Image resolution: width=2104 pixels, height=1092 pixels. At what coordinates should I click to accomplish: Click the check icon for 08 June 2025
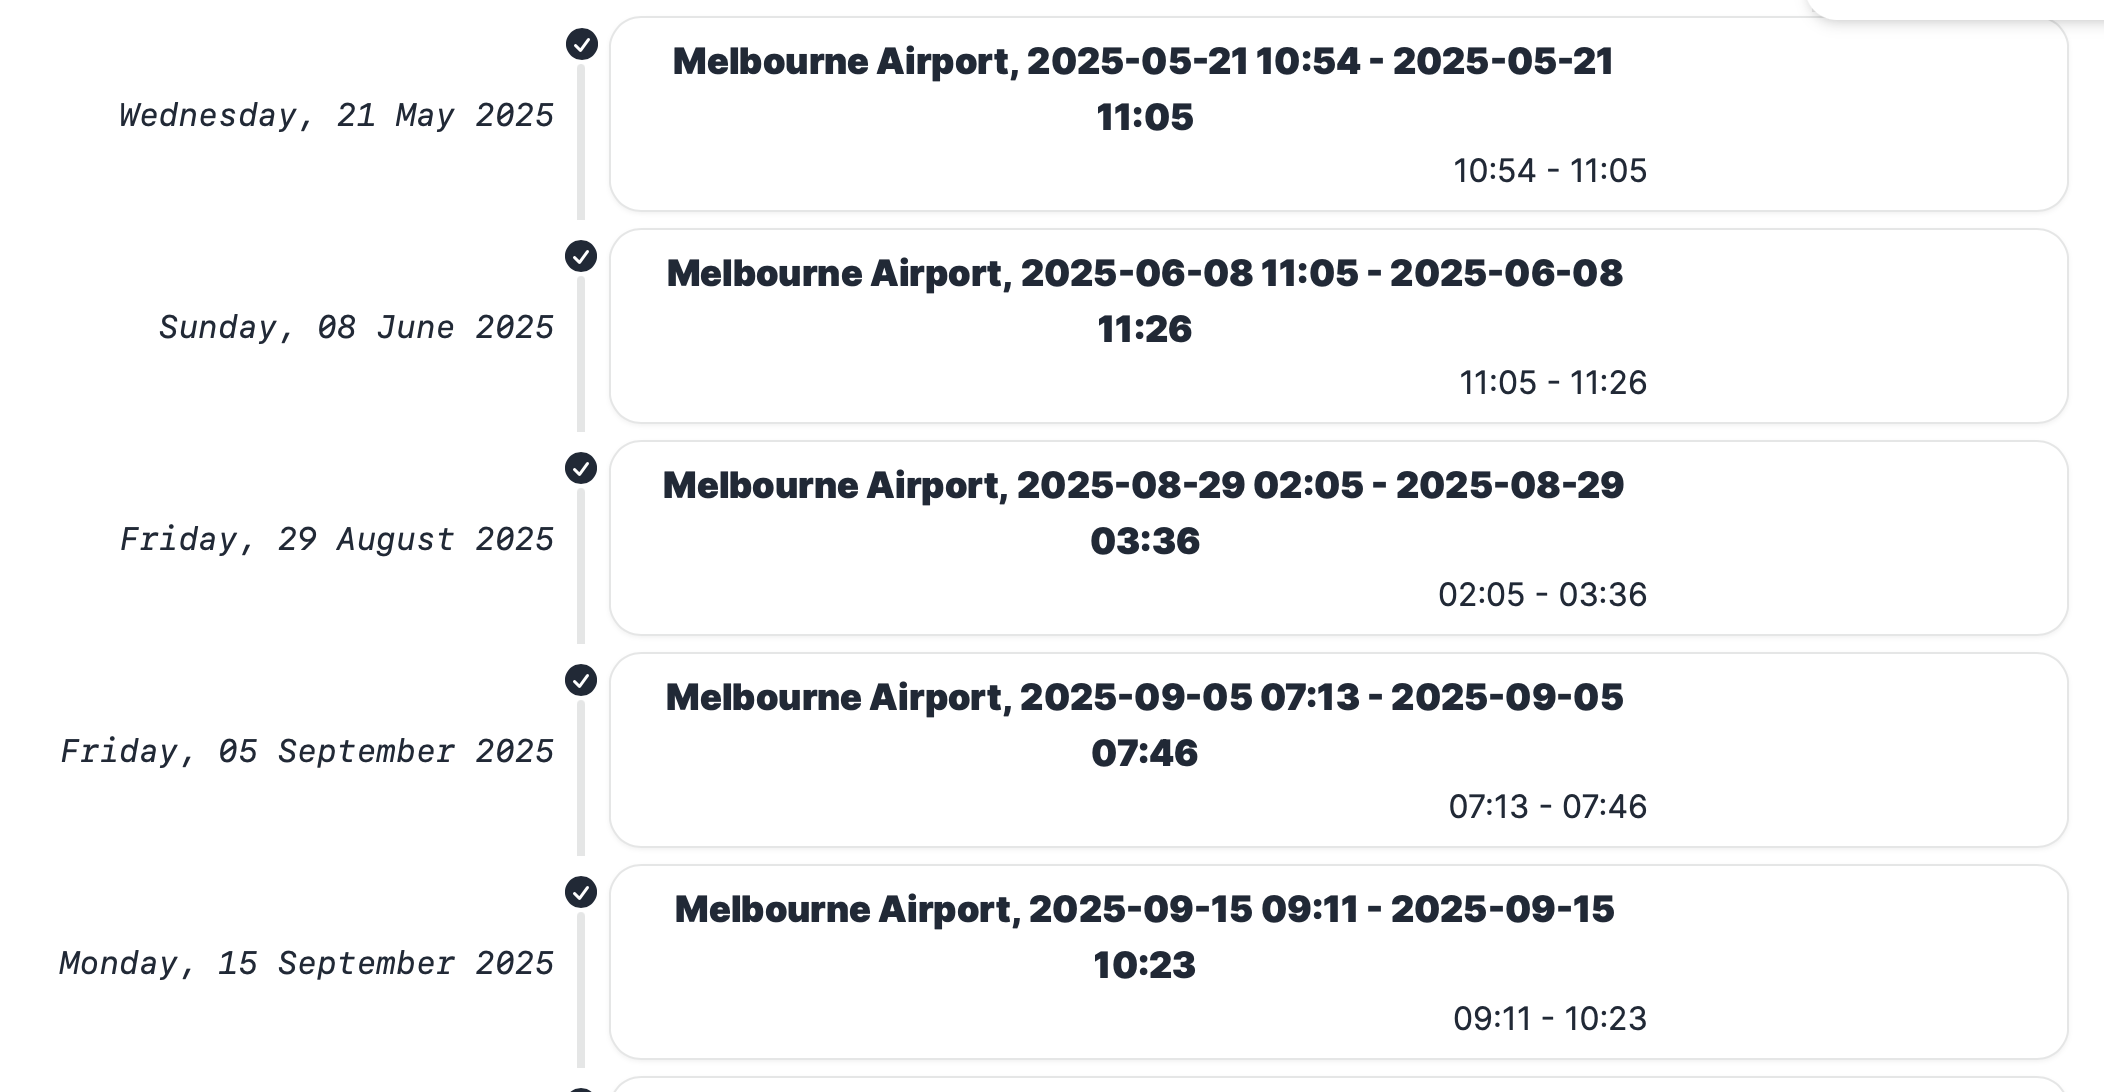(x=581, y=256)
